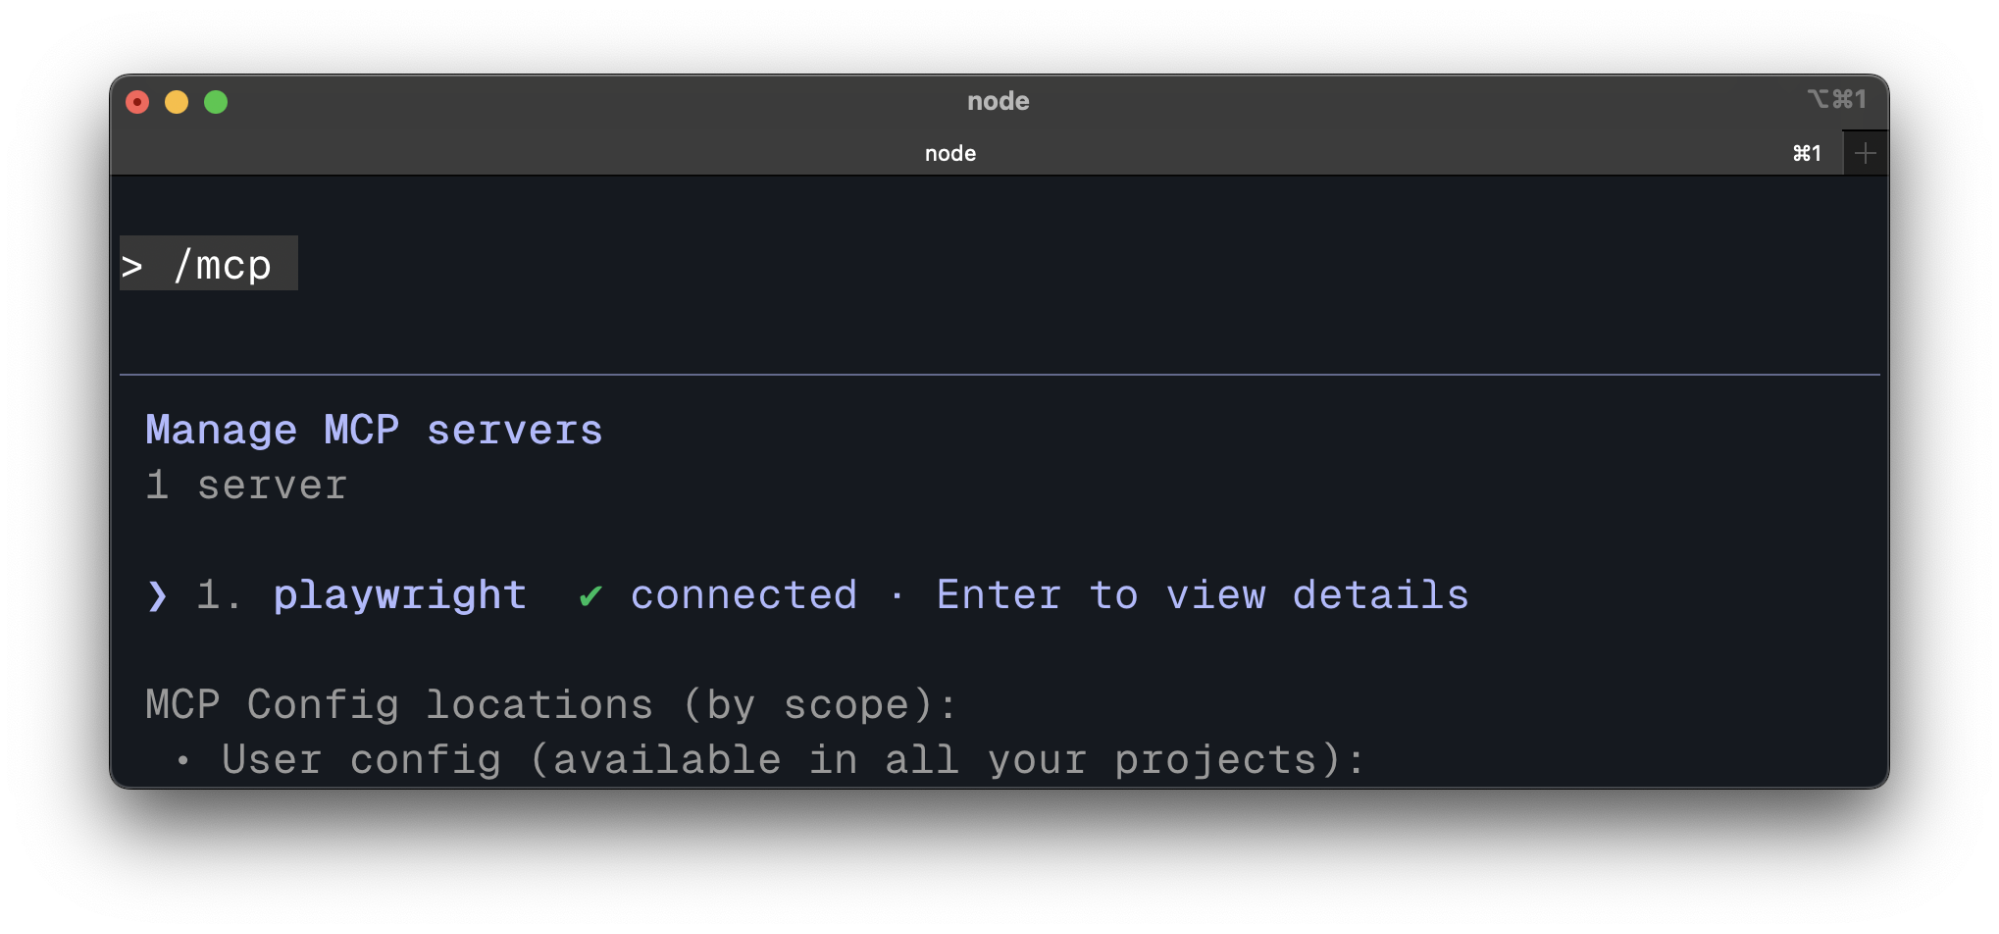Click the node window title

[998, 100]
